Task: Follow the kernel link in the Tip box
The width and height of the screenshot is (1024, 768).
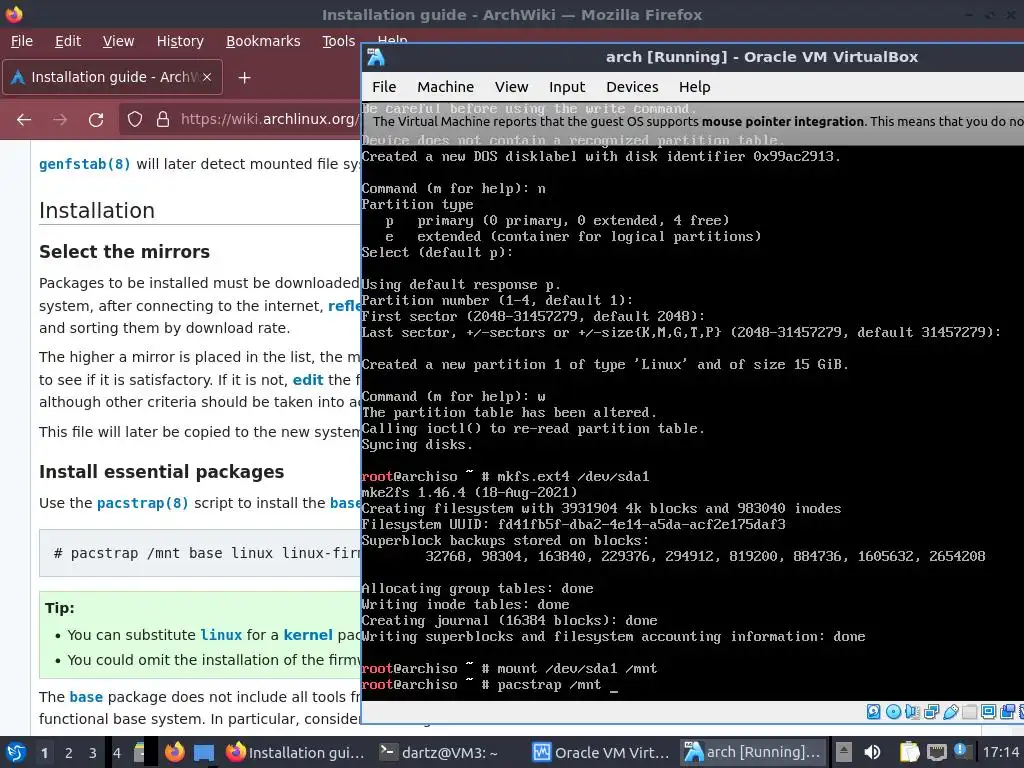Action: click(308, 635)
